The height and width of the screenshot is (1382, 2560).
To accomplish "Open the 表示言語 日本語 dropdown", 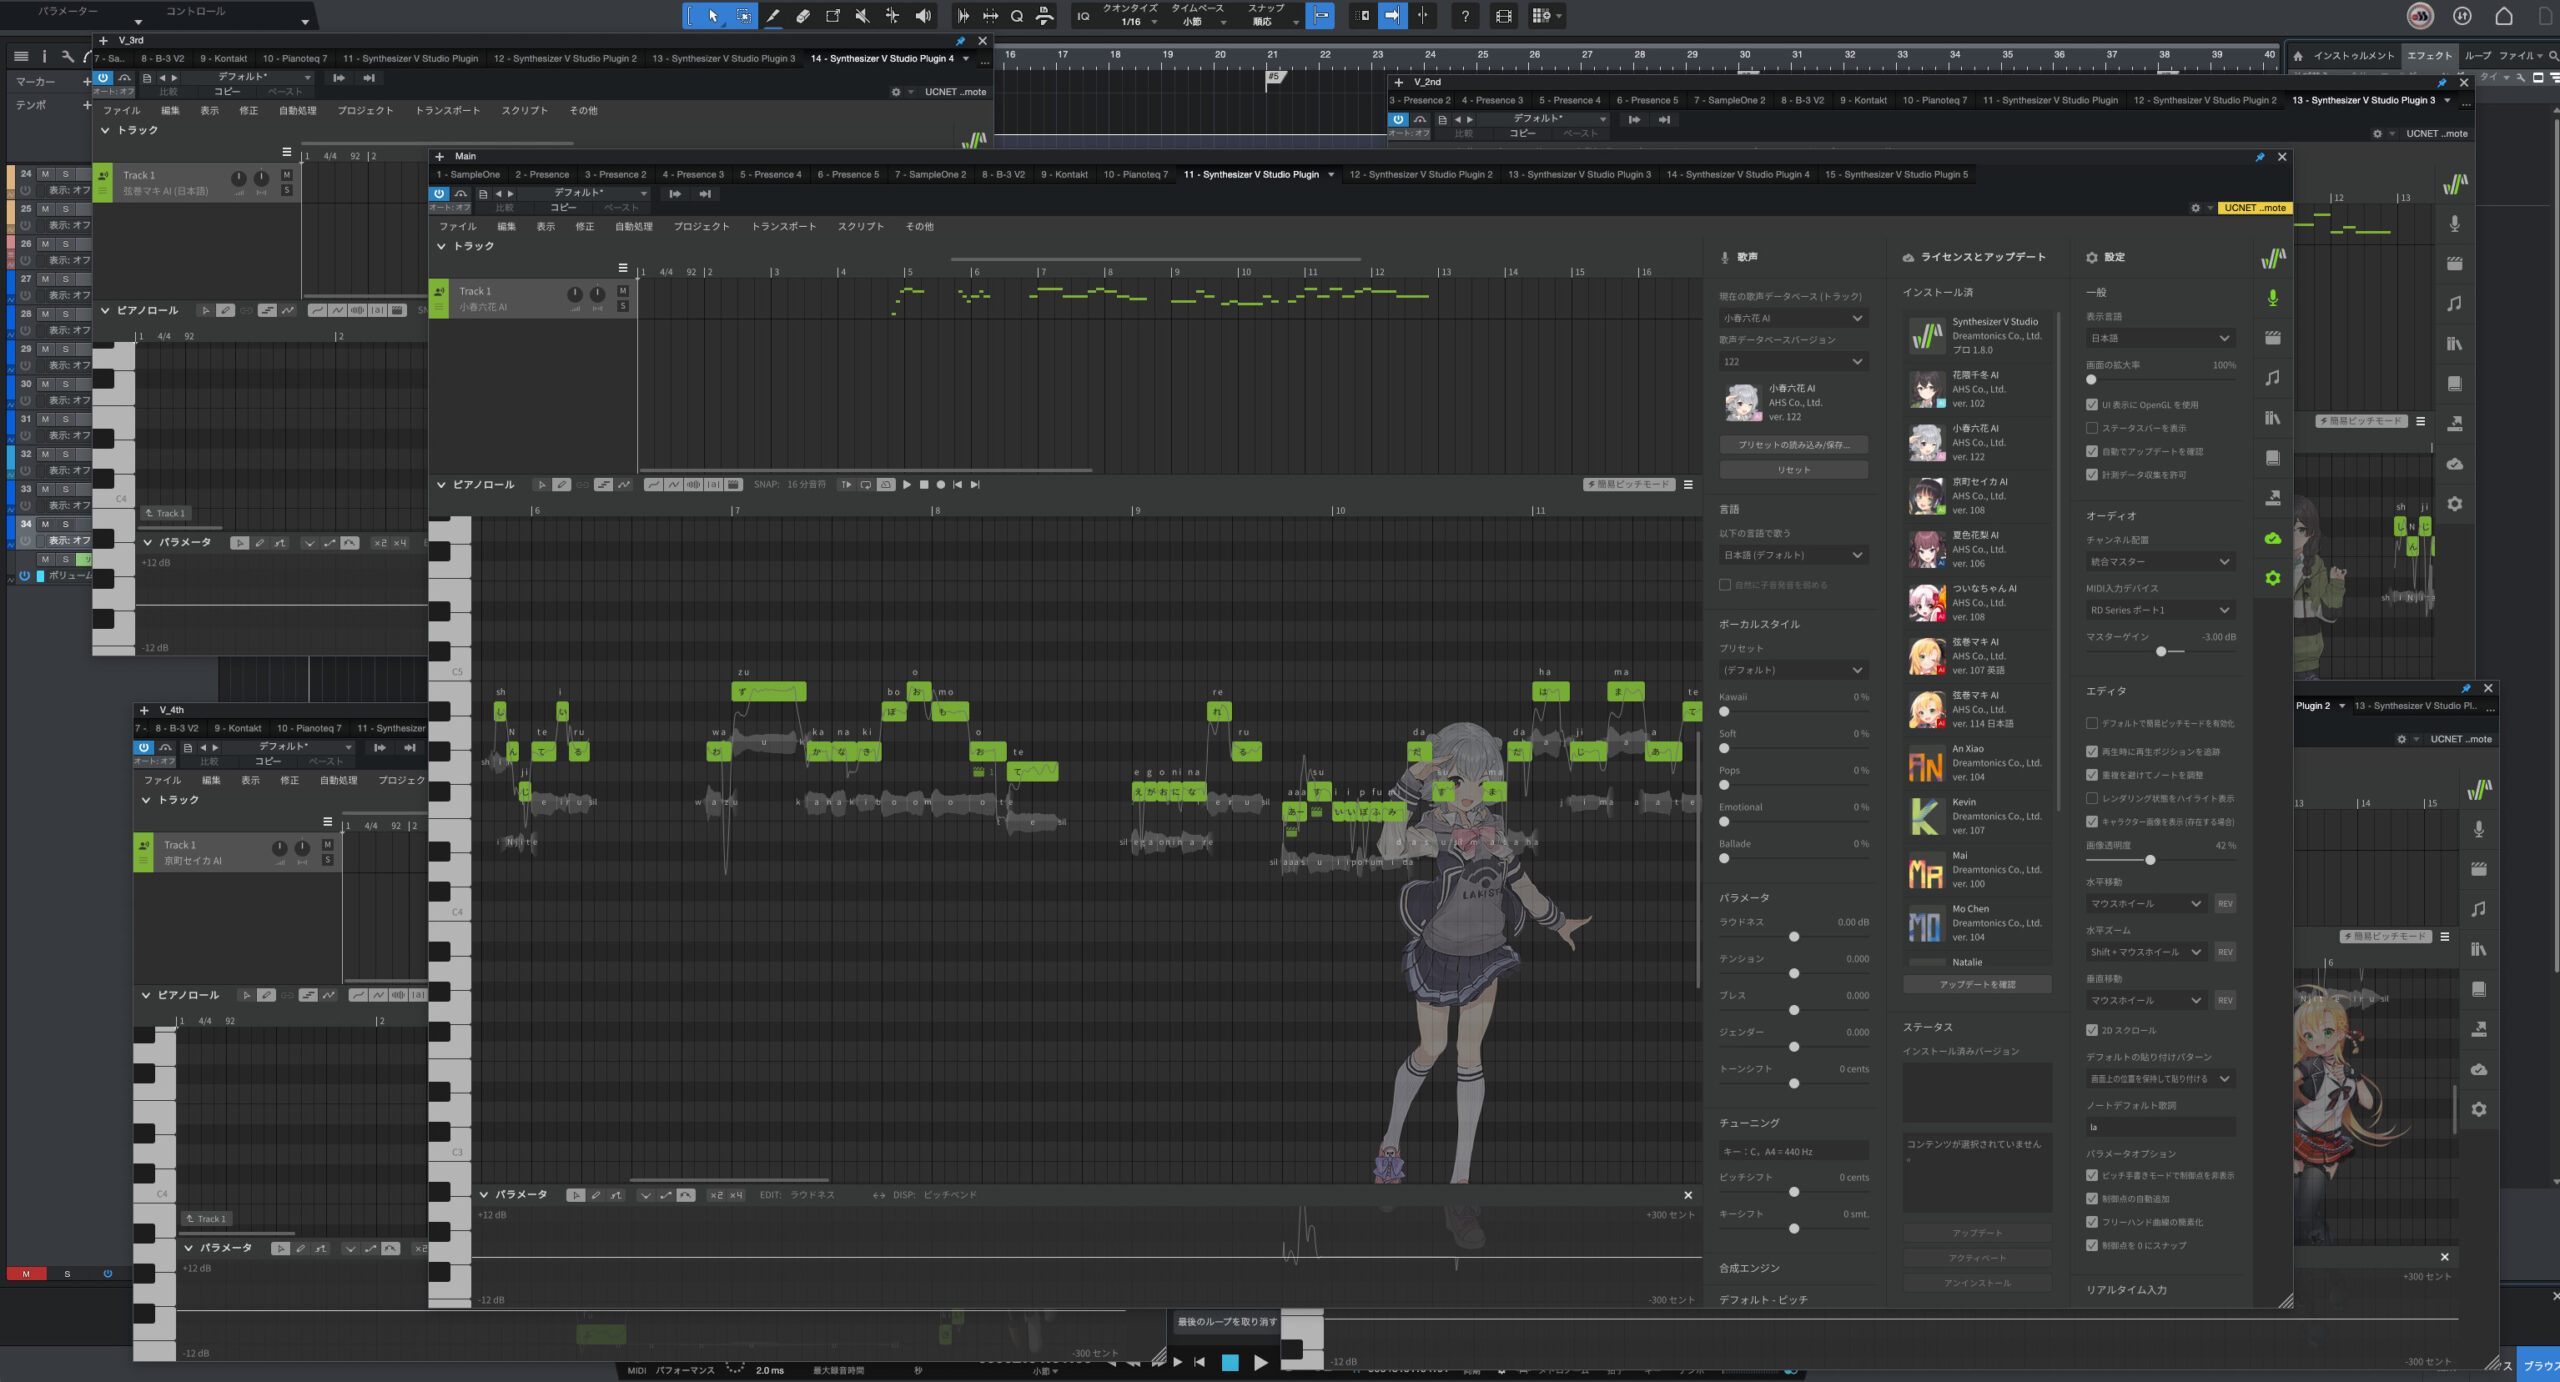I will click(2159, 338).
